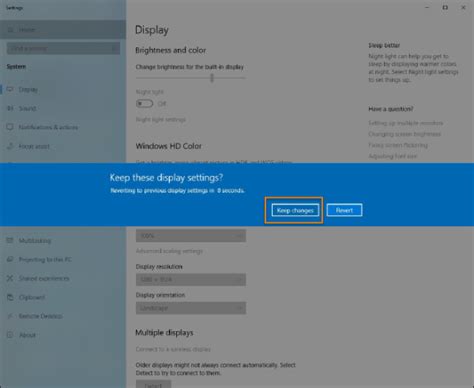Open Home in the Settings sidebar
474x388 pixels.
tap(63, 30)
